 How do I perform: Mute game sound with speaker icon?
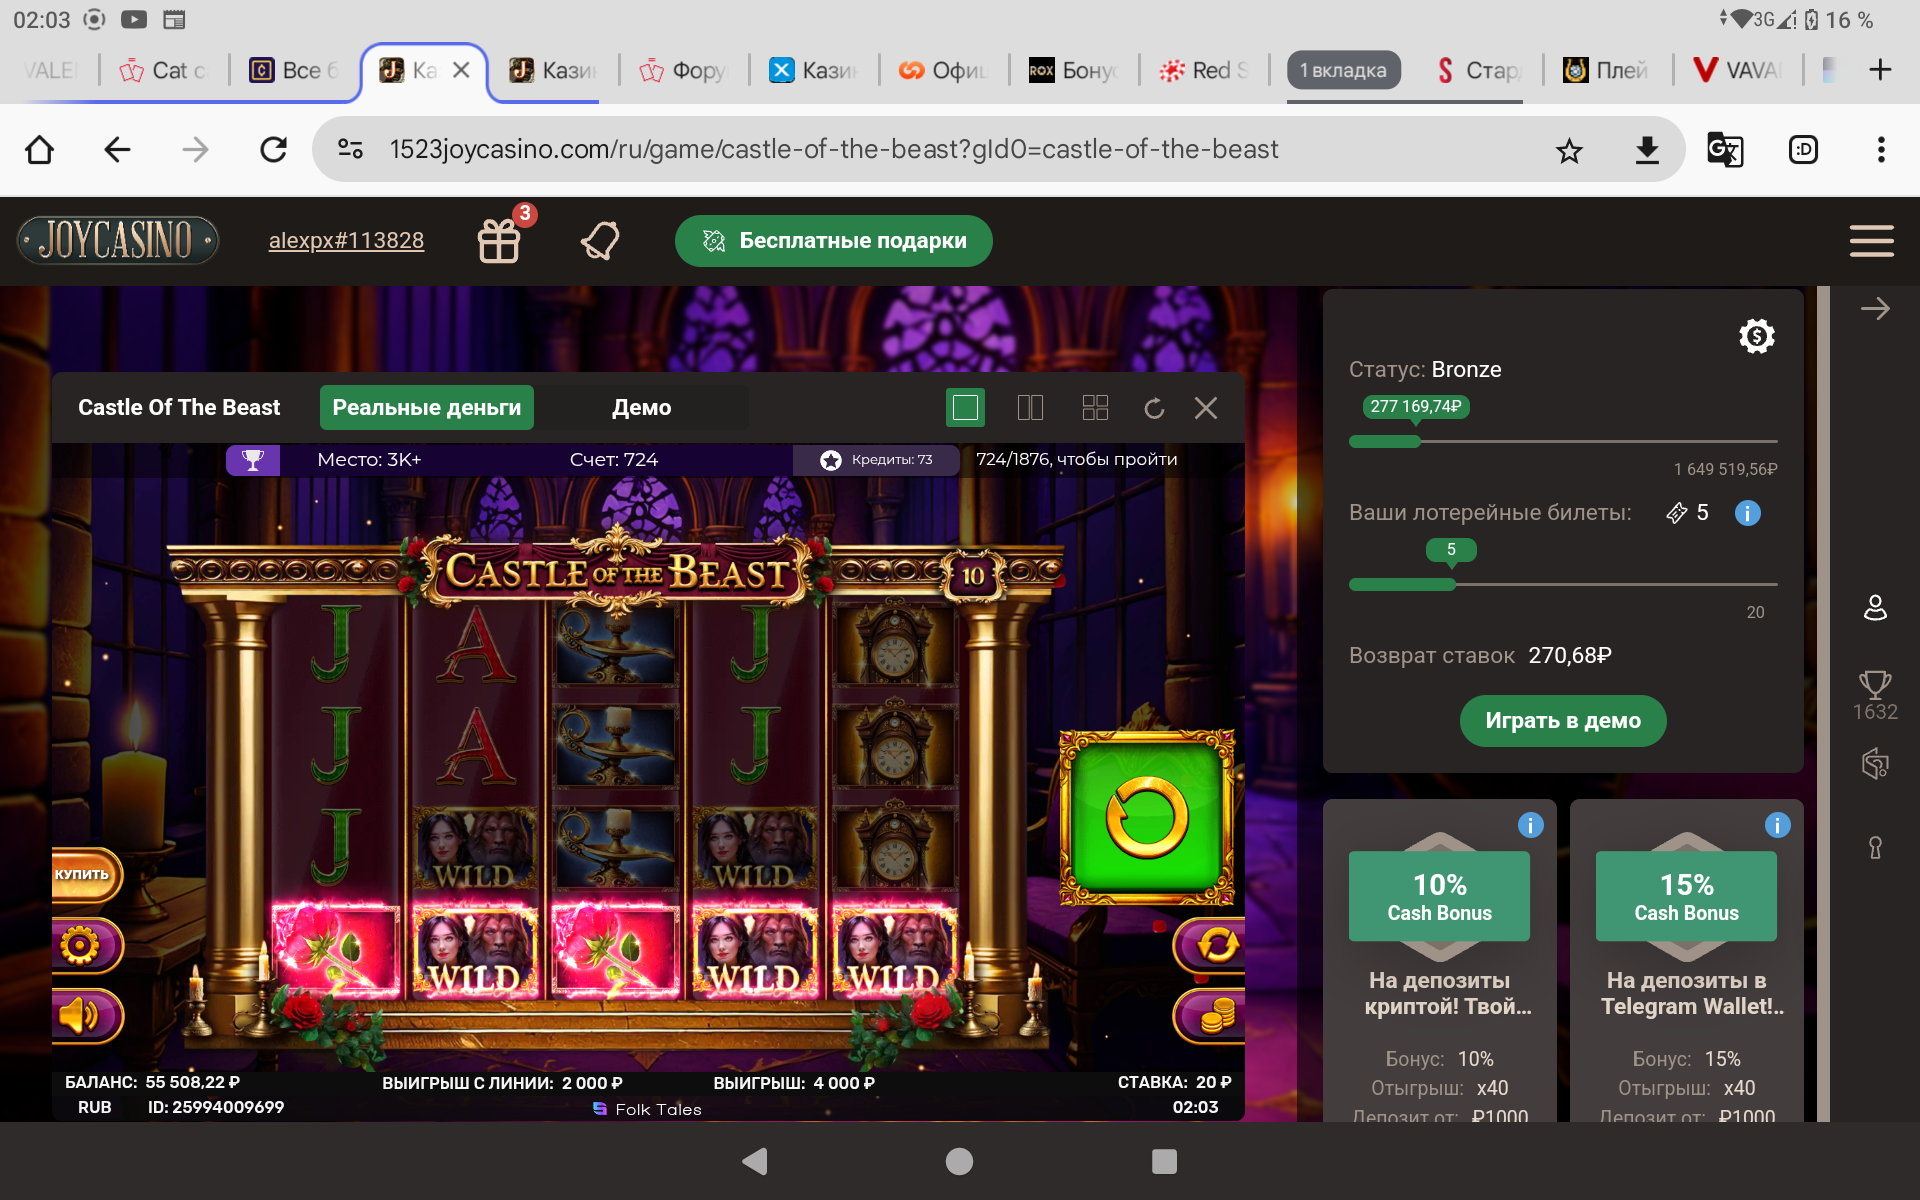(81, 1016)
